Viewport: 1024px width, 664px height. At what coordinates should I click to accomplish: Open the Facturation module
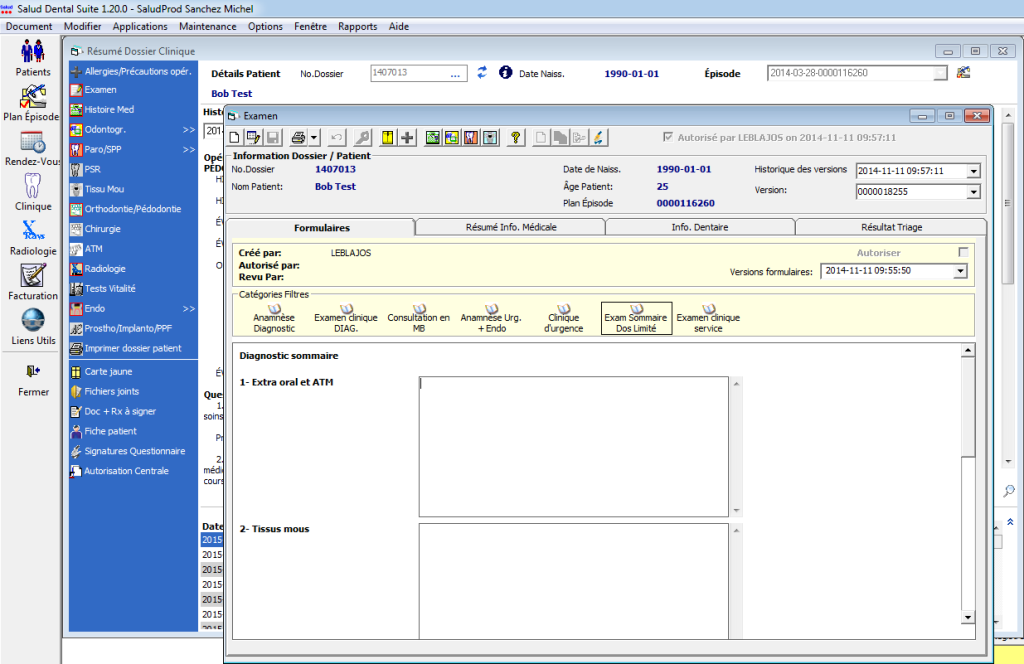(x=33, y=282)
